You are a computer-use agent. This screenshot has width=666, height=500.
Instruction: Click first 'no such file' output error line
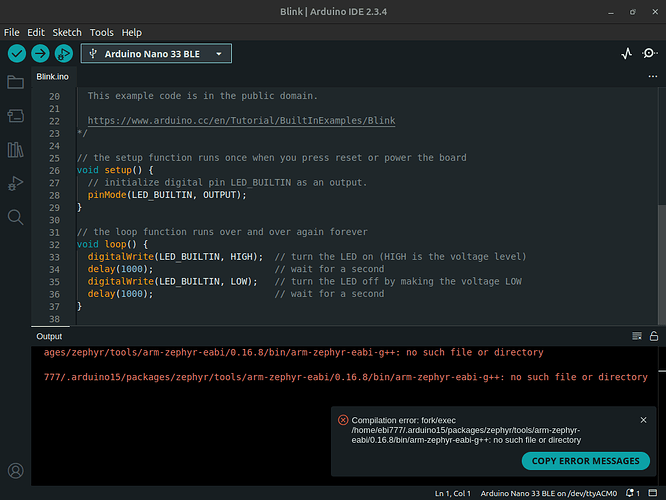[293, 352]
